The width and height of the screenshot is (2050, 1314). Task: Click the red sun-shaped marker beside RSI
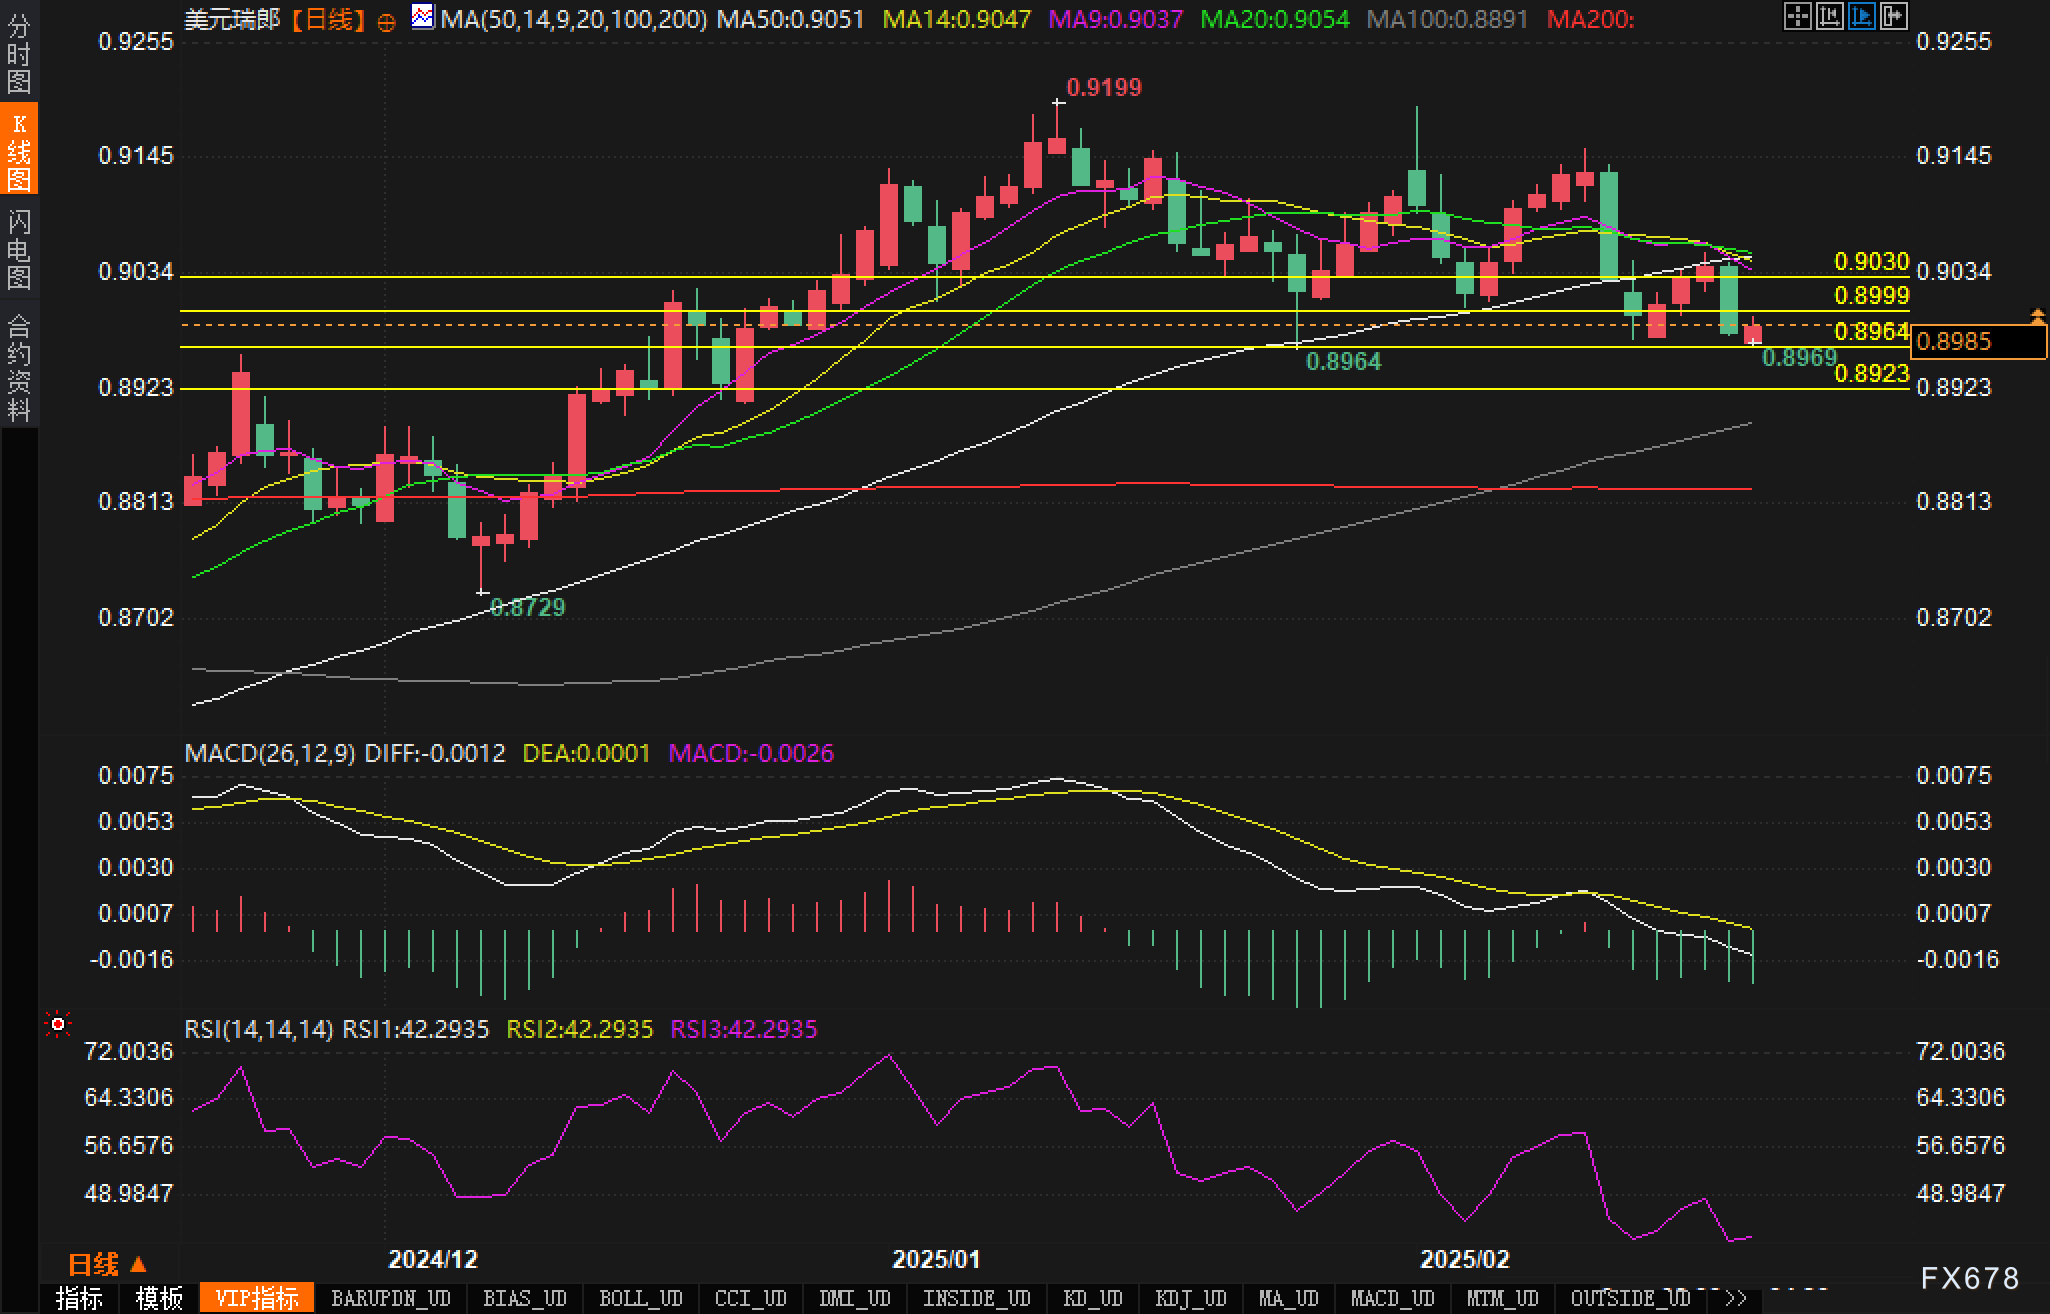(59, 1024)
